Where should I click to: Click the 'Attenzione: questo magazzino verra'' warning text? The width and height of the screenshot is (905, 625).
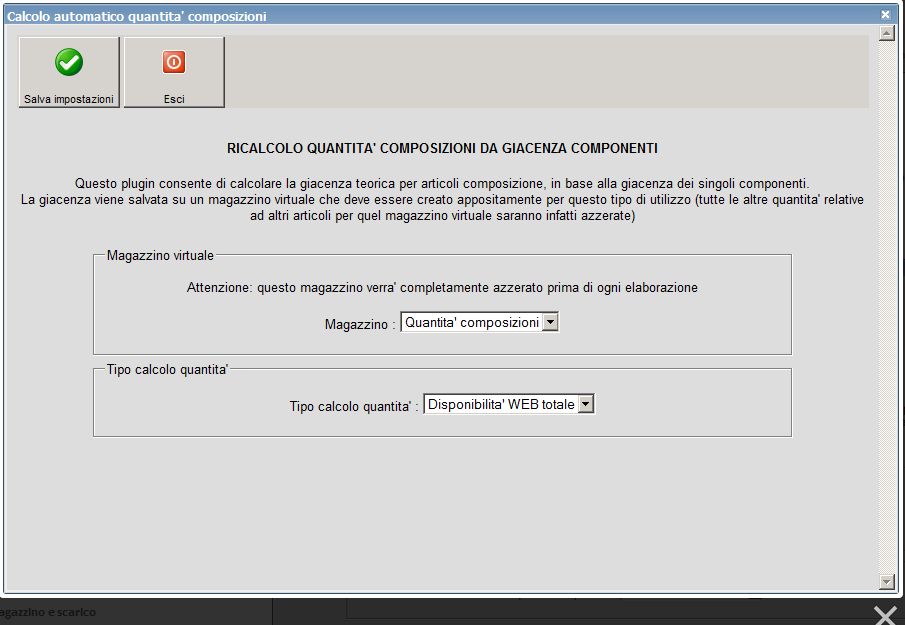click(442, 287)
